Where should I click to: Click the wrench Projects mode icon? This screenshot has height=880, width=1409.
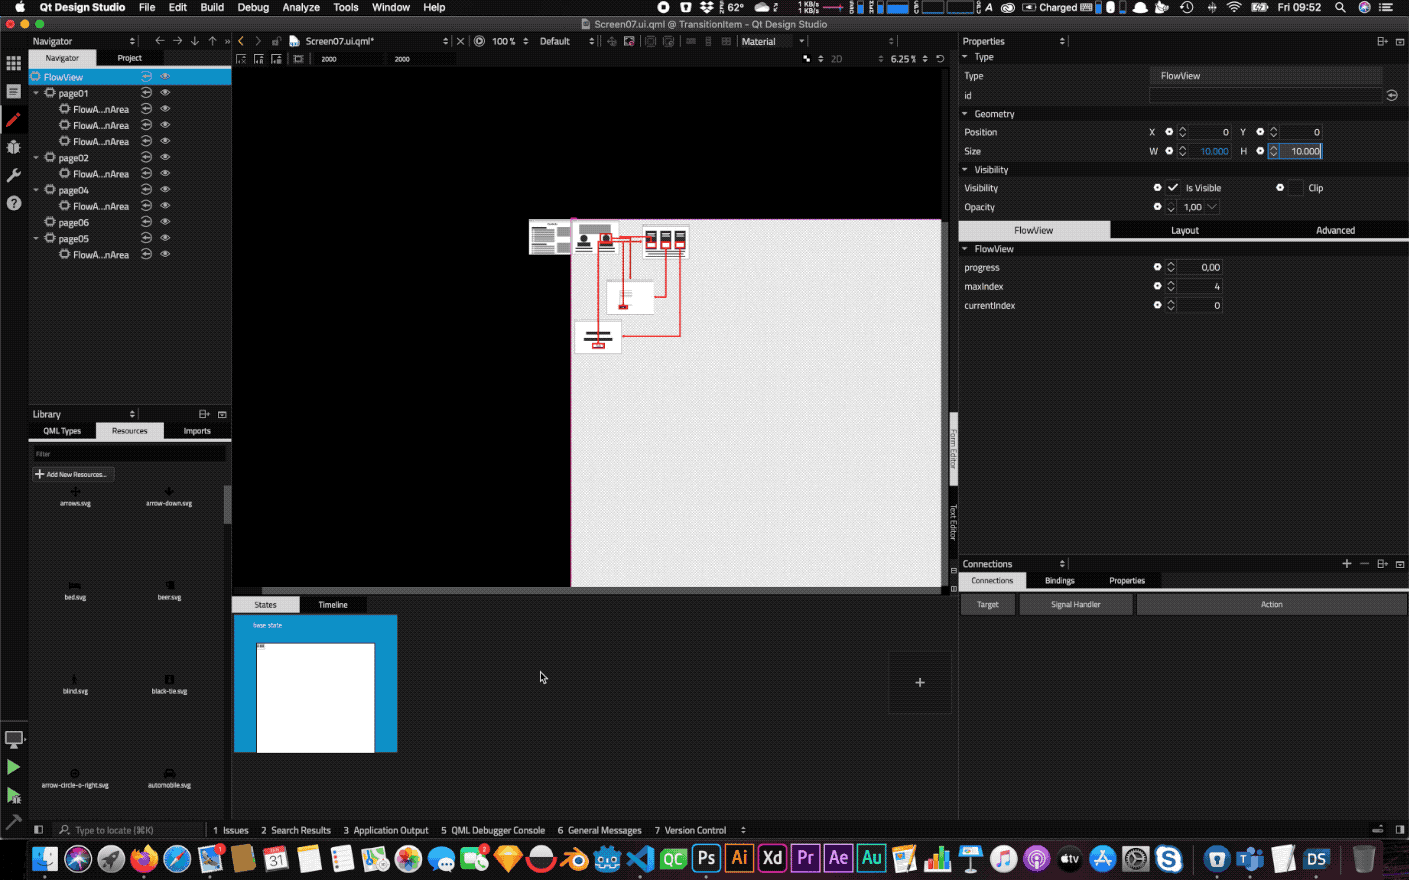(13, 175)
